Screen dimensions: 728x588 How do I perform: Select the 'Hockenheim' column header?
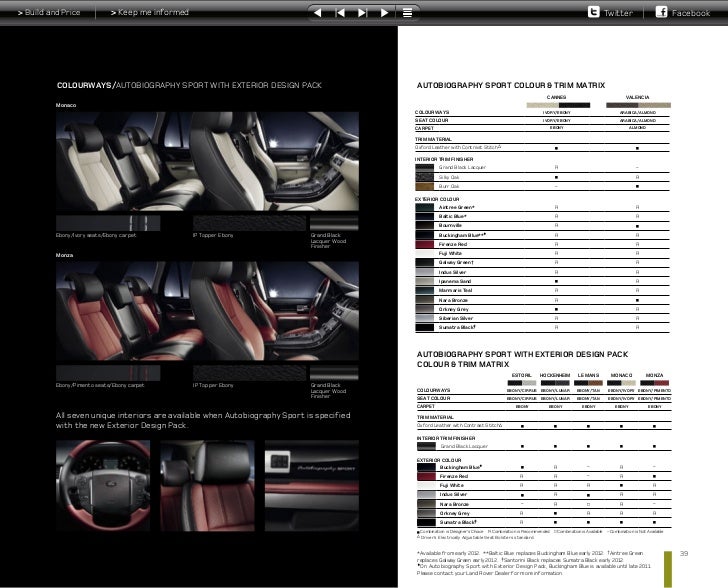[555, 375]
